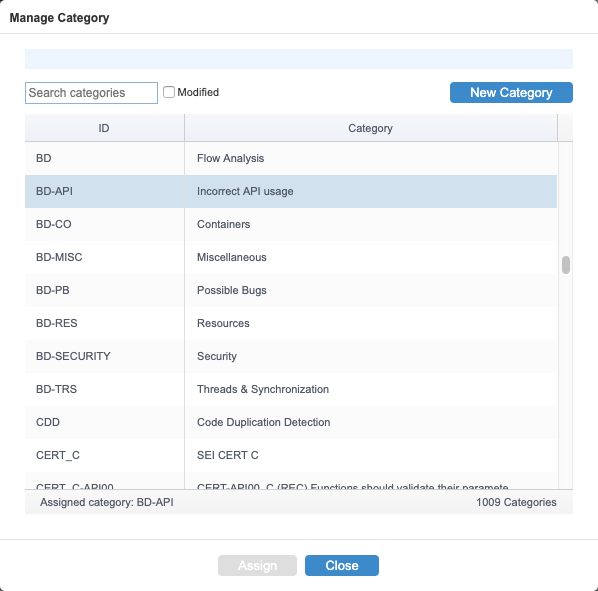Select the BD-TRS Threads & Synchronization row

[291, 389]
